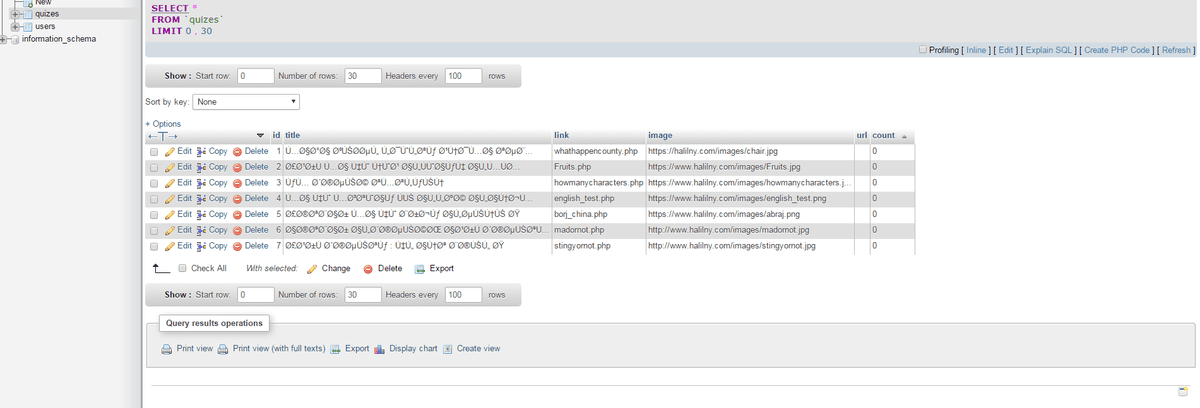Open the Sort by key dropdown

[246, 101]
